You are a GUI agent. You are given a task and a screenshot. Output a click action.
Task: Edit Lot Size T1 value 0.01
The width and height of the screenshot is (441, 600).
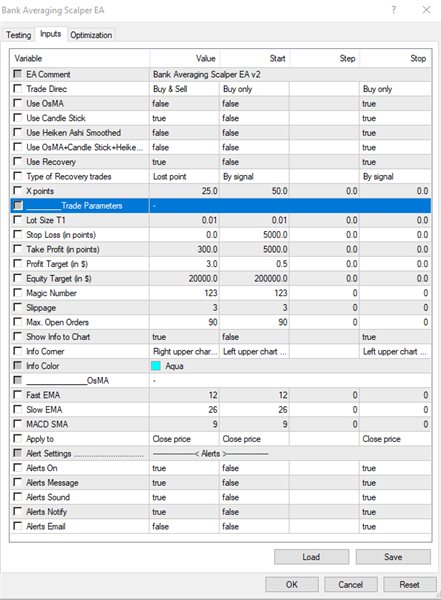coord(185,220)
